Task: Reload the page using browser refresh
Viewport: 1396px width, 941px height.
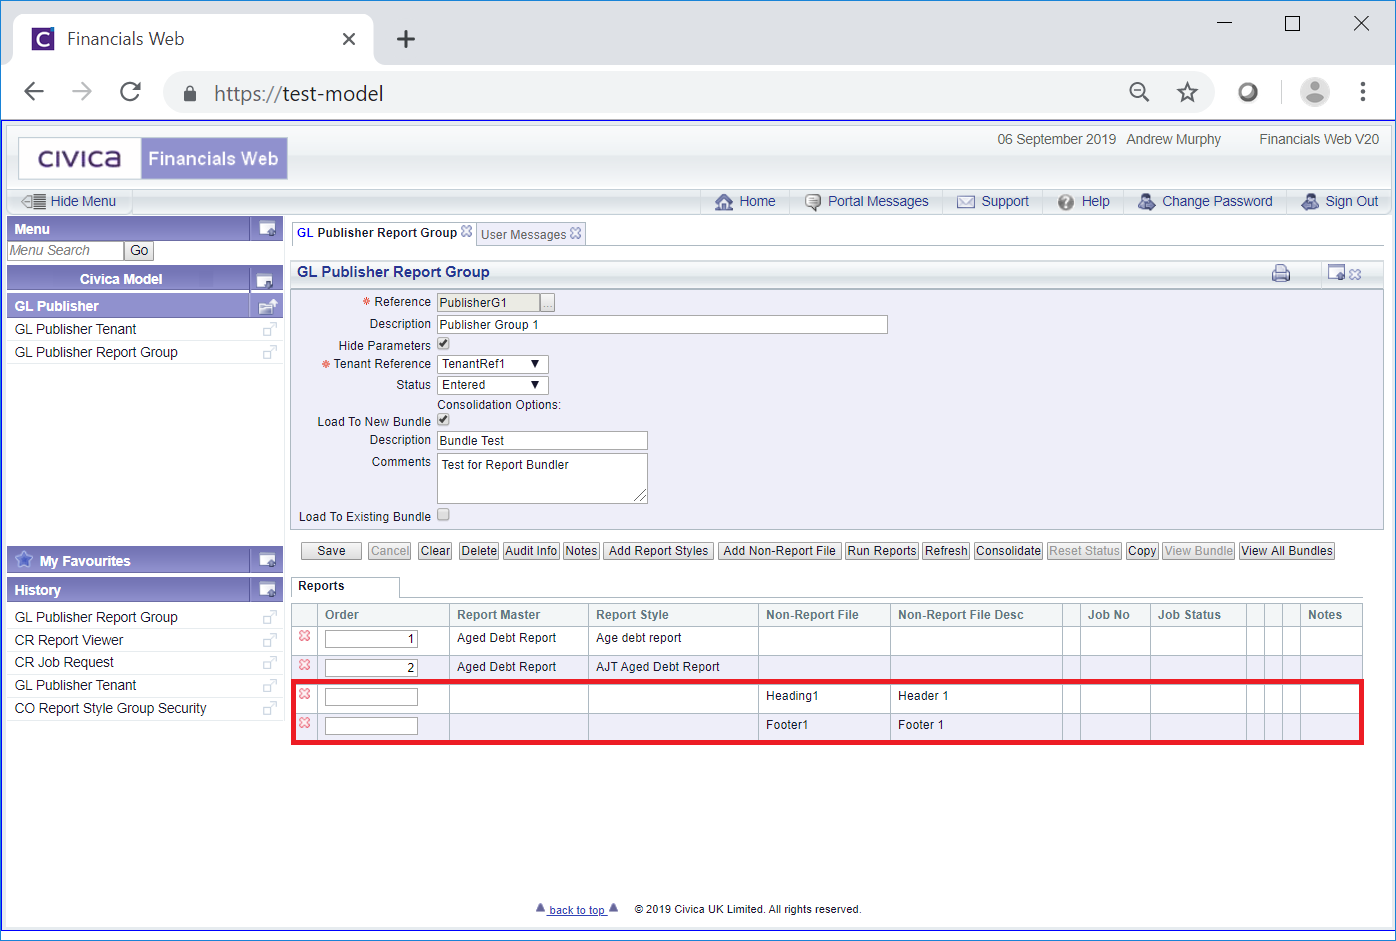Action: tap(130, 92)
